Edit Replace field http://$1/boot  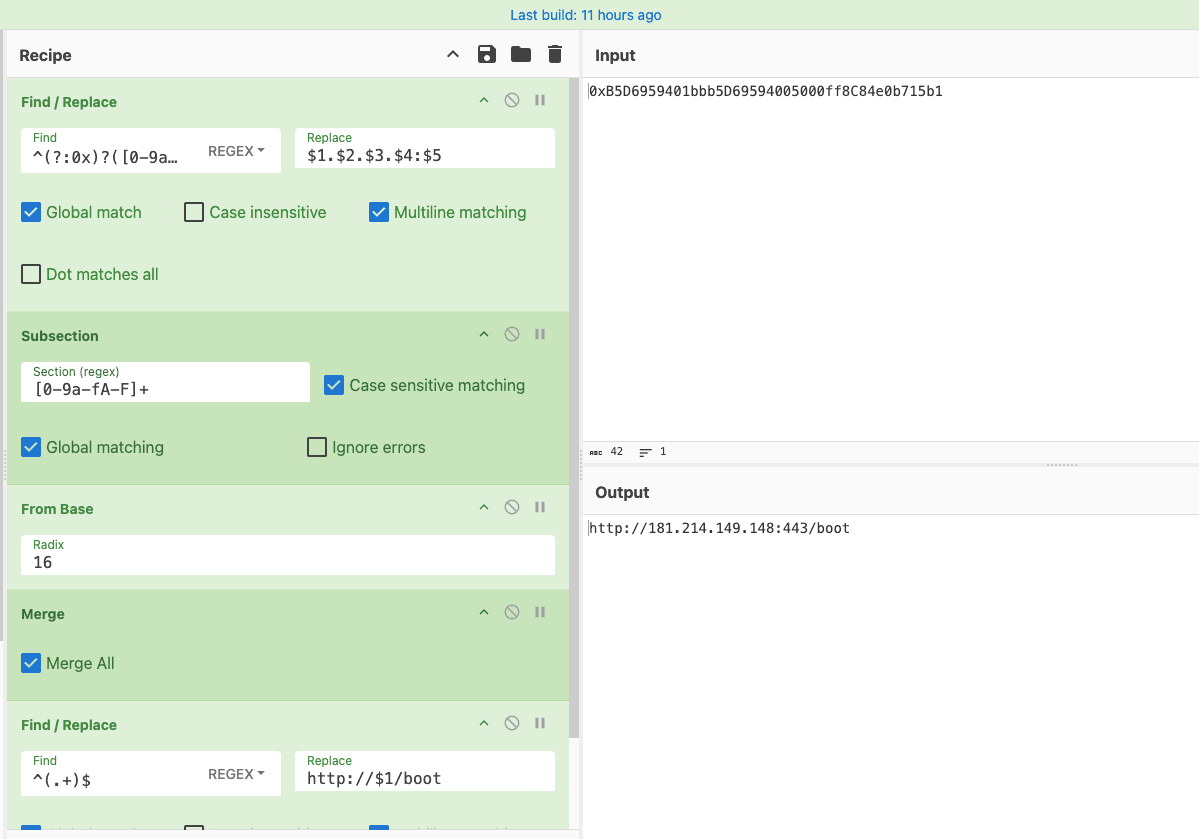(x=424, y=772)
